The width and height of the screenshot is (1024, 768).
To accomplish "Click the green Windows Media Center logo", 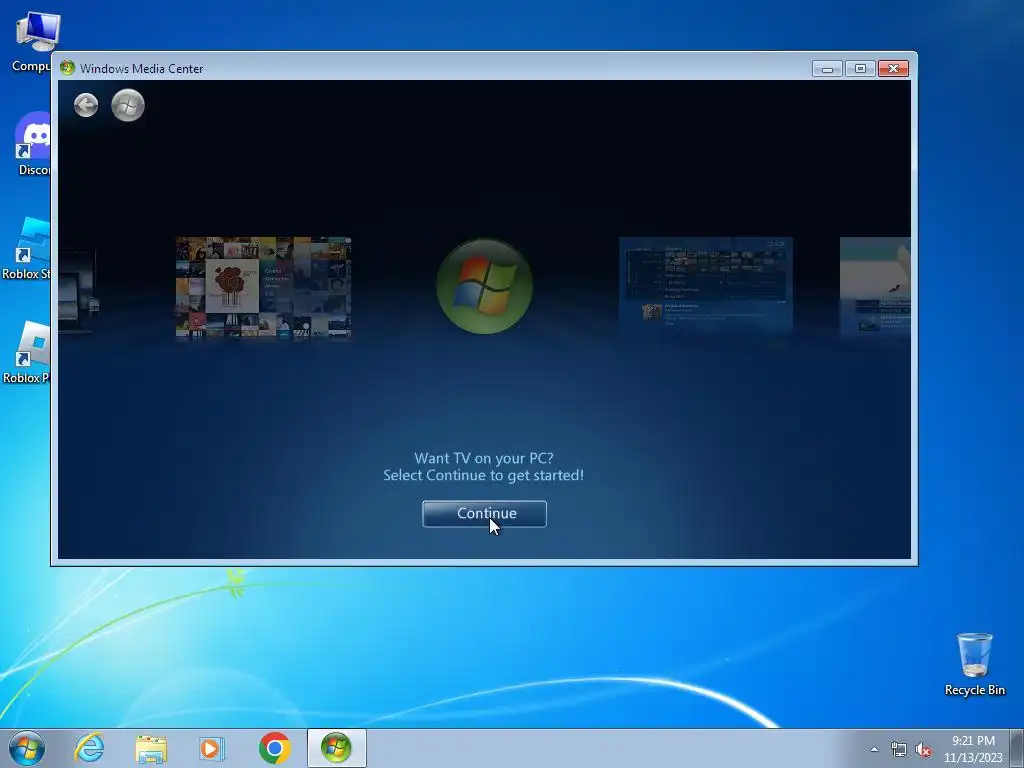I will (x=484, y=287).
